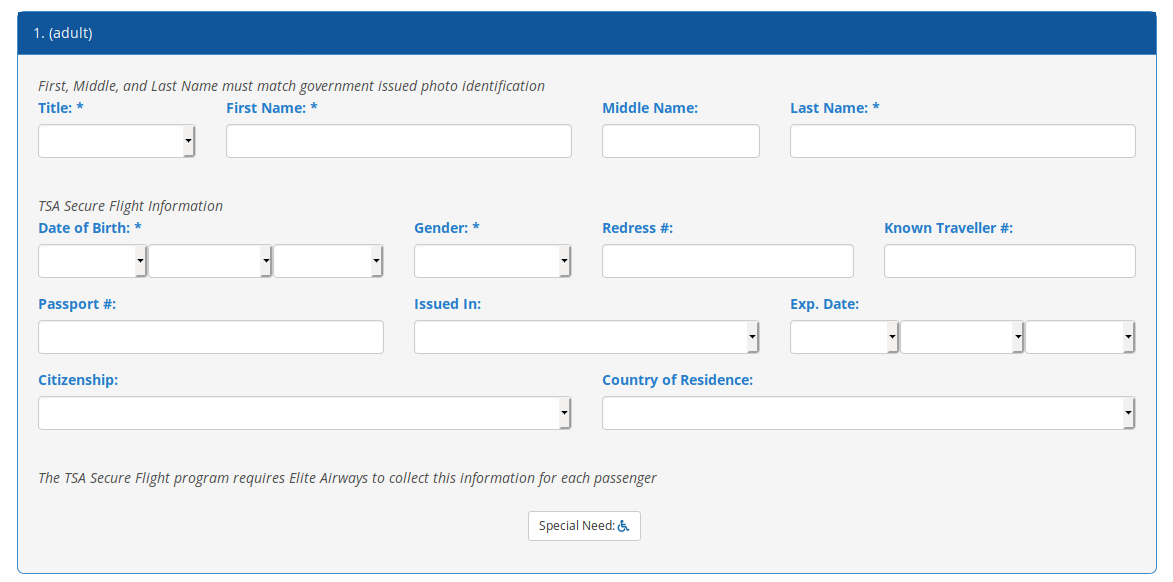Open the first Date of Birth dropdown
The image size is (1173, 582).
coord(92,261)
